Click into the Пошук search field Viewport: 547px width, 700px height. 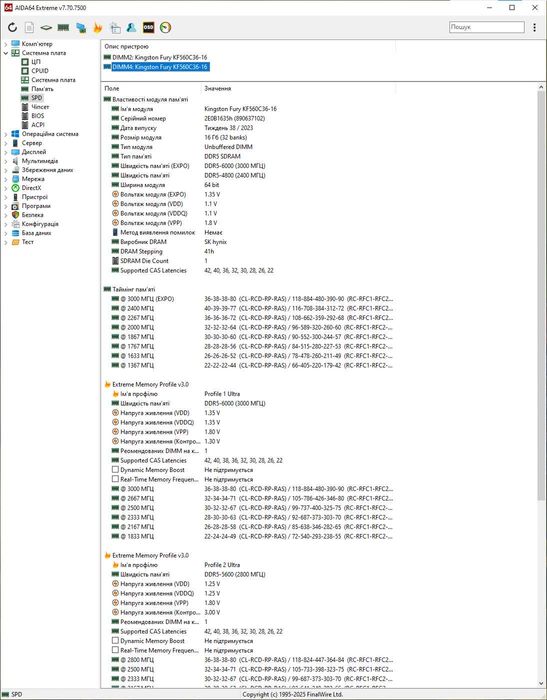(487, 27)
